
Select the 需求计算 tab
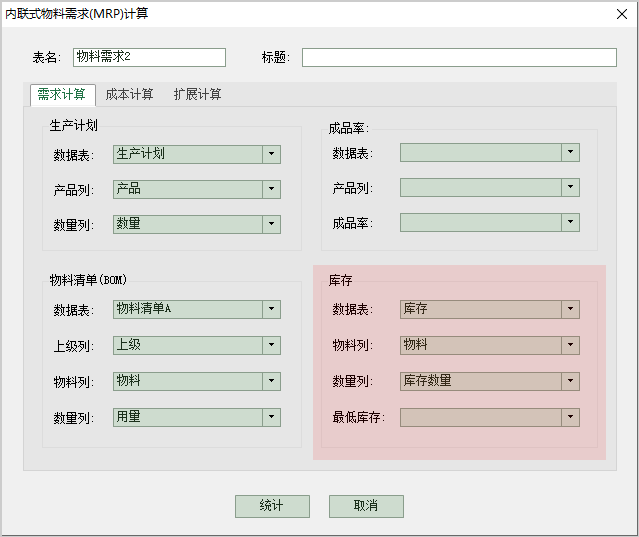[61, 95]
